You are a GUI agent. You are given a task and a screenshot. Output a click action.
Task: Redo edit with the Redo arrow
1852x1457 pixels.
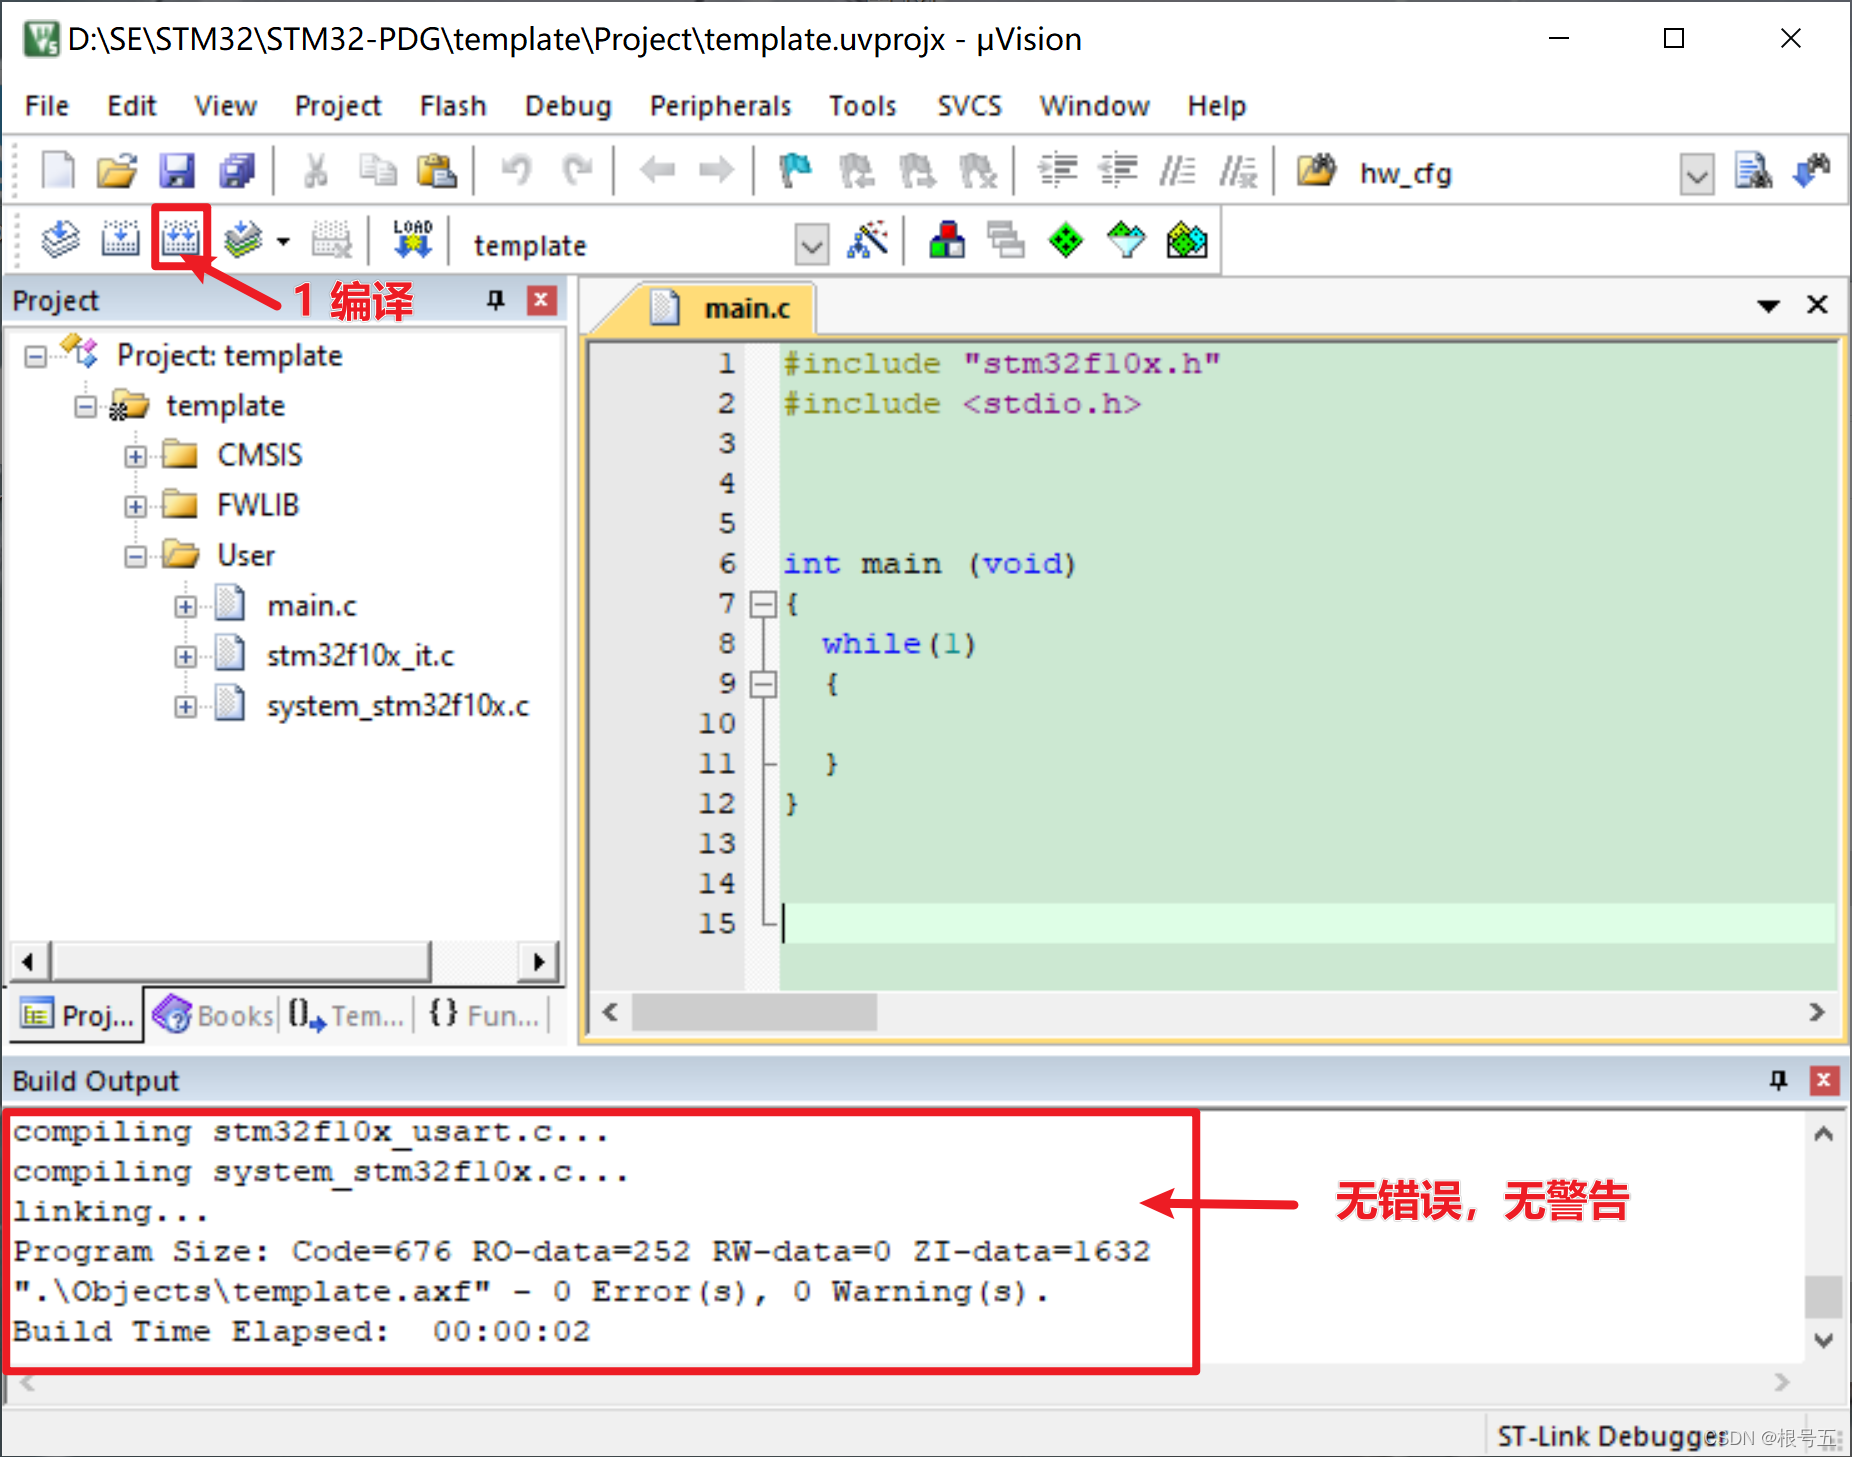click(x=577, y=171)
